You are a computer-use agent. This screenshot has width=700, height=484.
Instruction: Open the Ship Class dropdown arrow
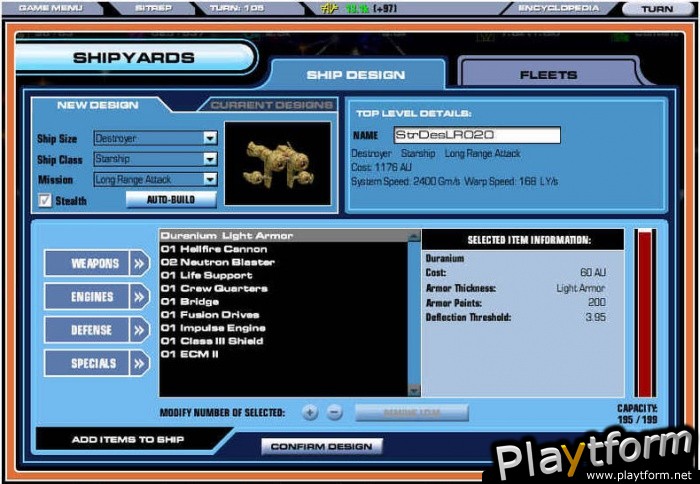[210, 159]
